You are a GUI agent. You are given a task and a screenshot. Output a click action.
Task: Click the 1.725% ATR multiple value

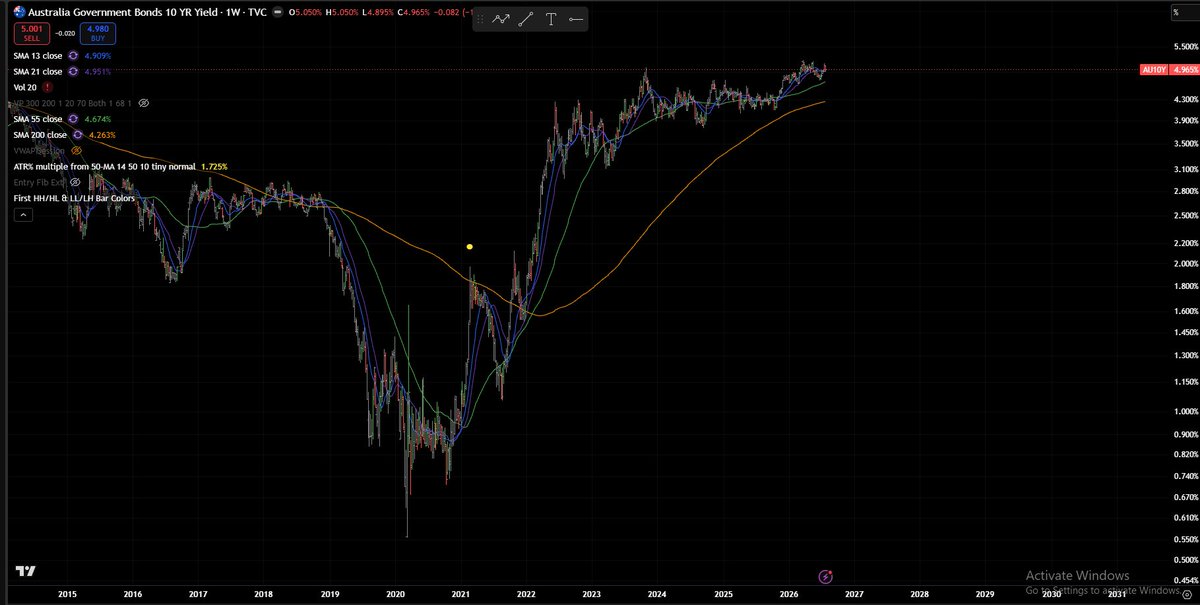pyautogui.click(x=213, y=166)
